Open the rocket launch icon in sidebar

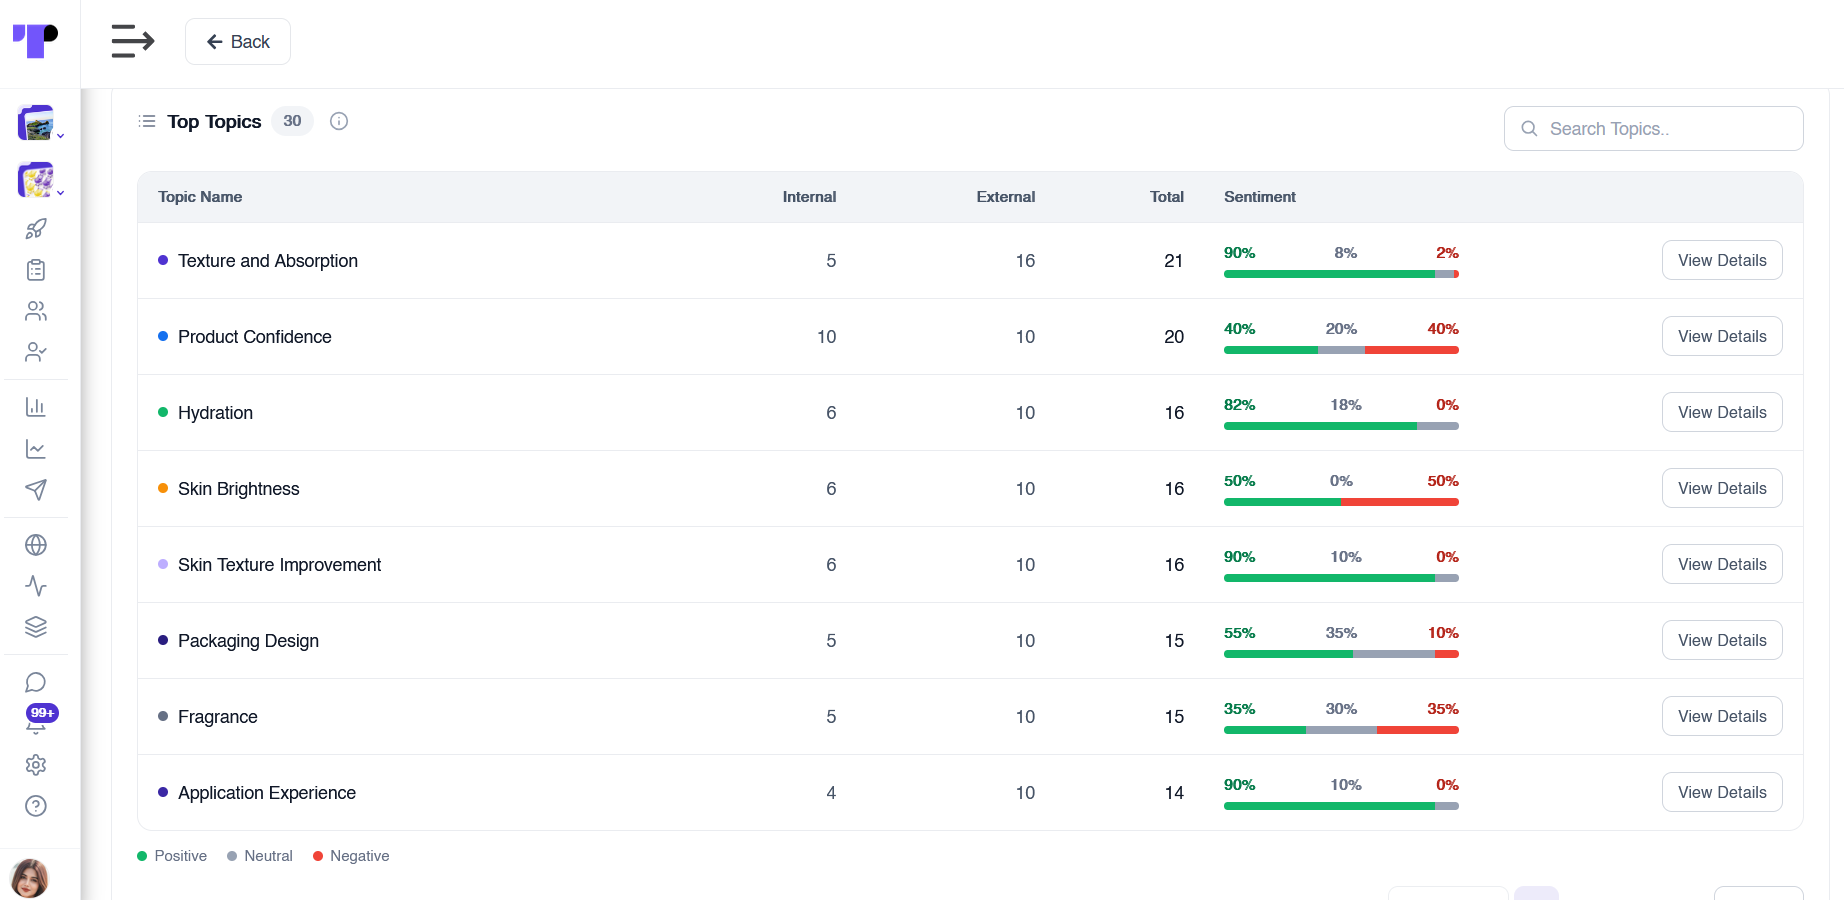pyautogui.click(x=36, y=229)
